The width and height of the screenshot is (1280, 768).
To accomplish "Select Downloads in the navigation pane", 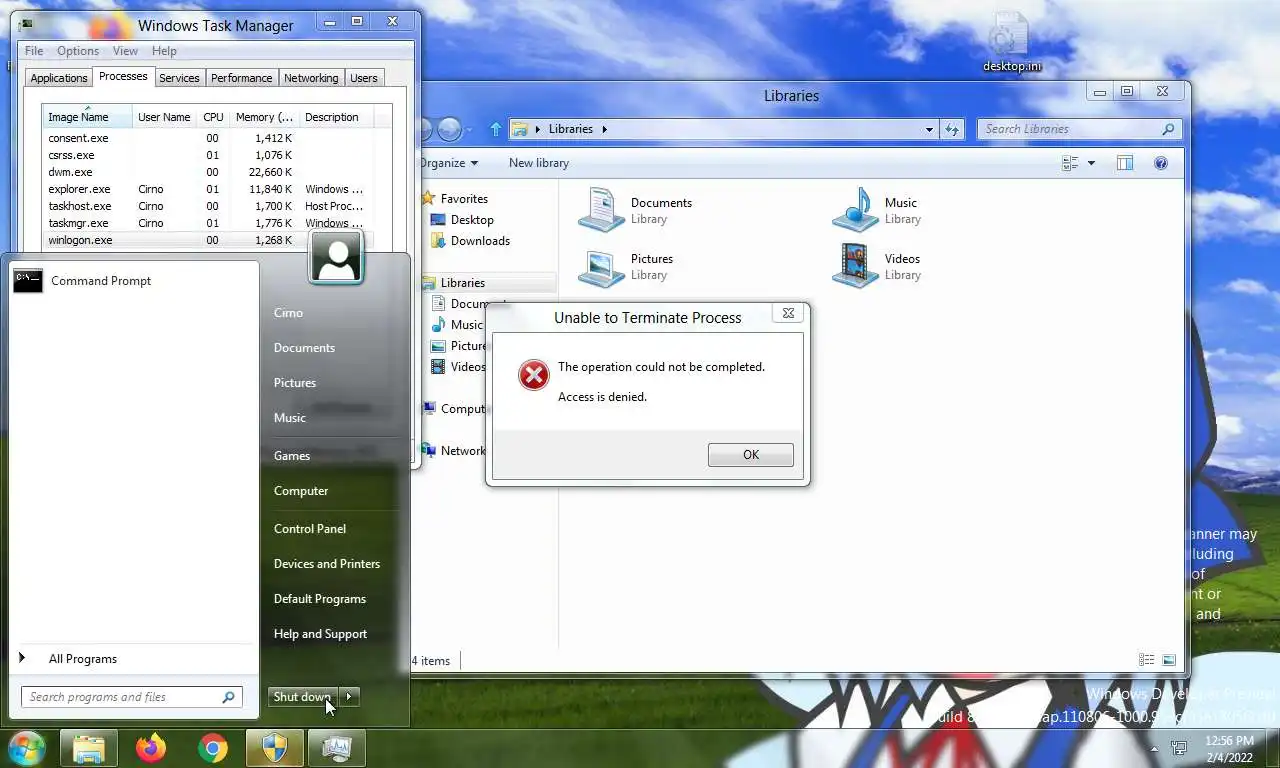I will pos(480,241).
